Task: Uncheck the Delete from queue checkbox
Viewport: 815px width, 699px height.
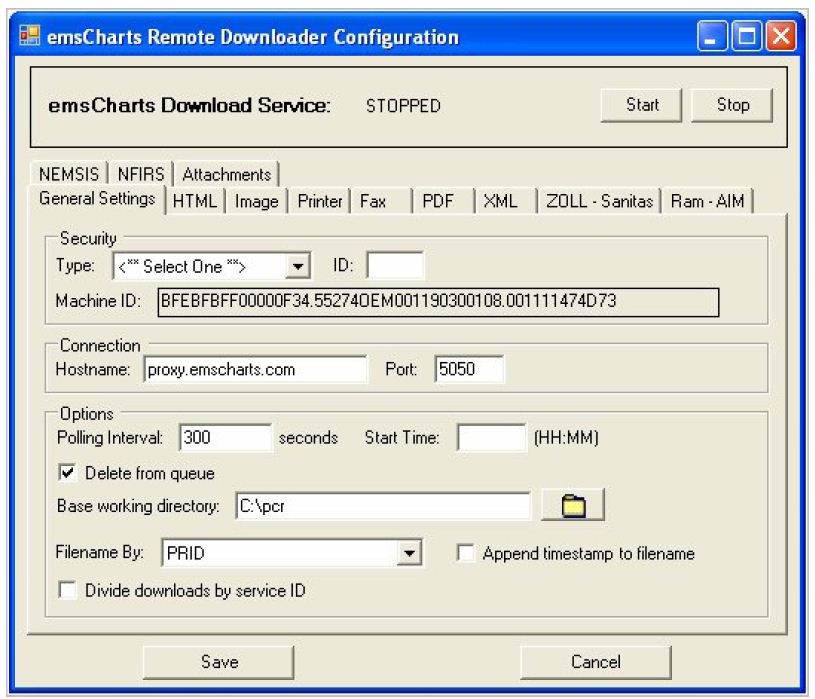Action: [68, 473]
